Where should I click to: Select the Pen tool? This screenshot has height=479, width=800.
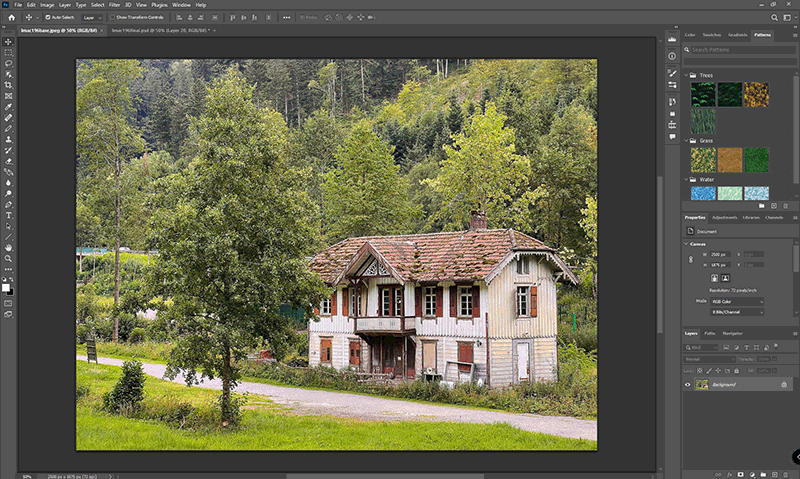[8, 205]
